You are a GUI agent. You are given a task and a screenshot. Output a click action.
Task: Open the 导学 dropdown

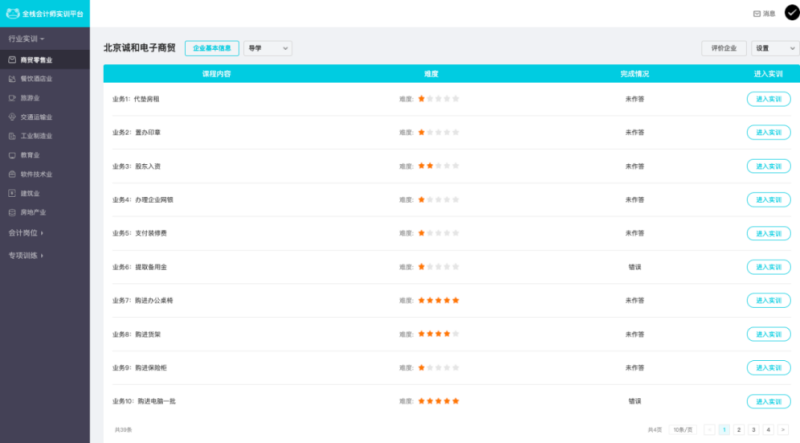pos(267,48)
